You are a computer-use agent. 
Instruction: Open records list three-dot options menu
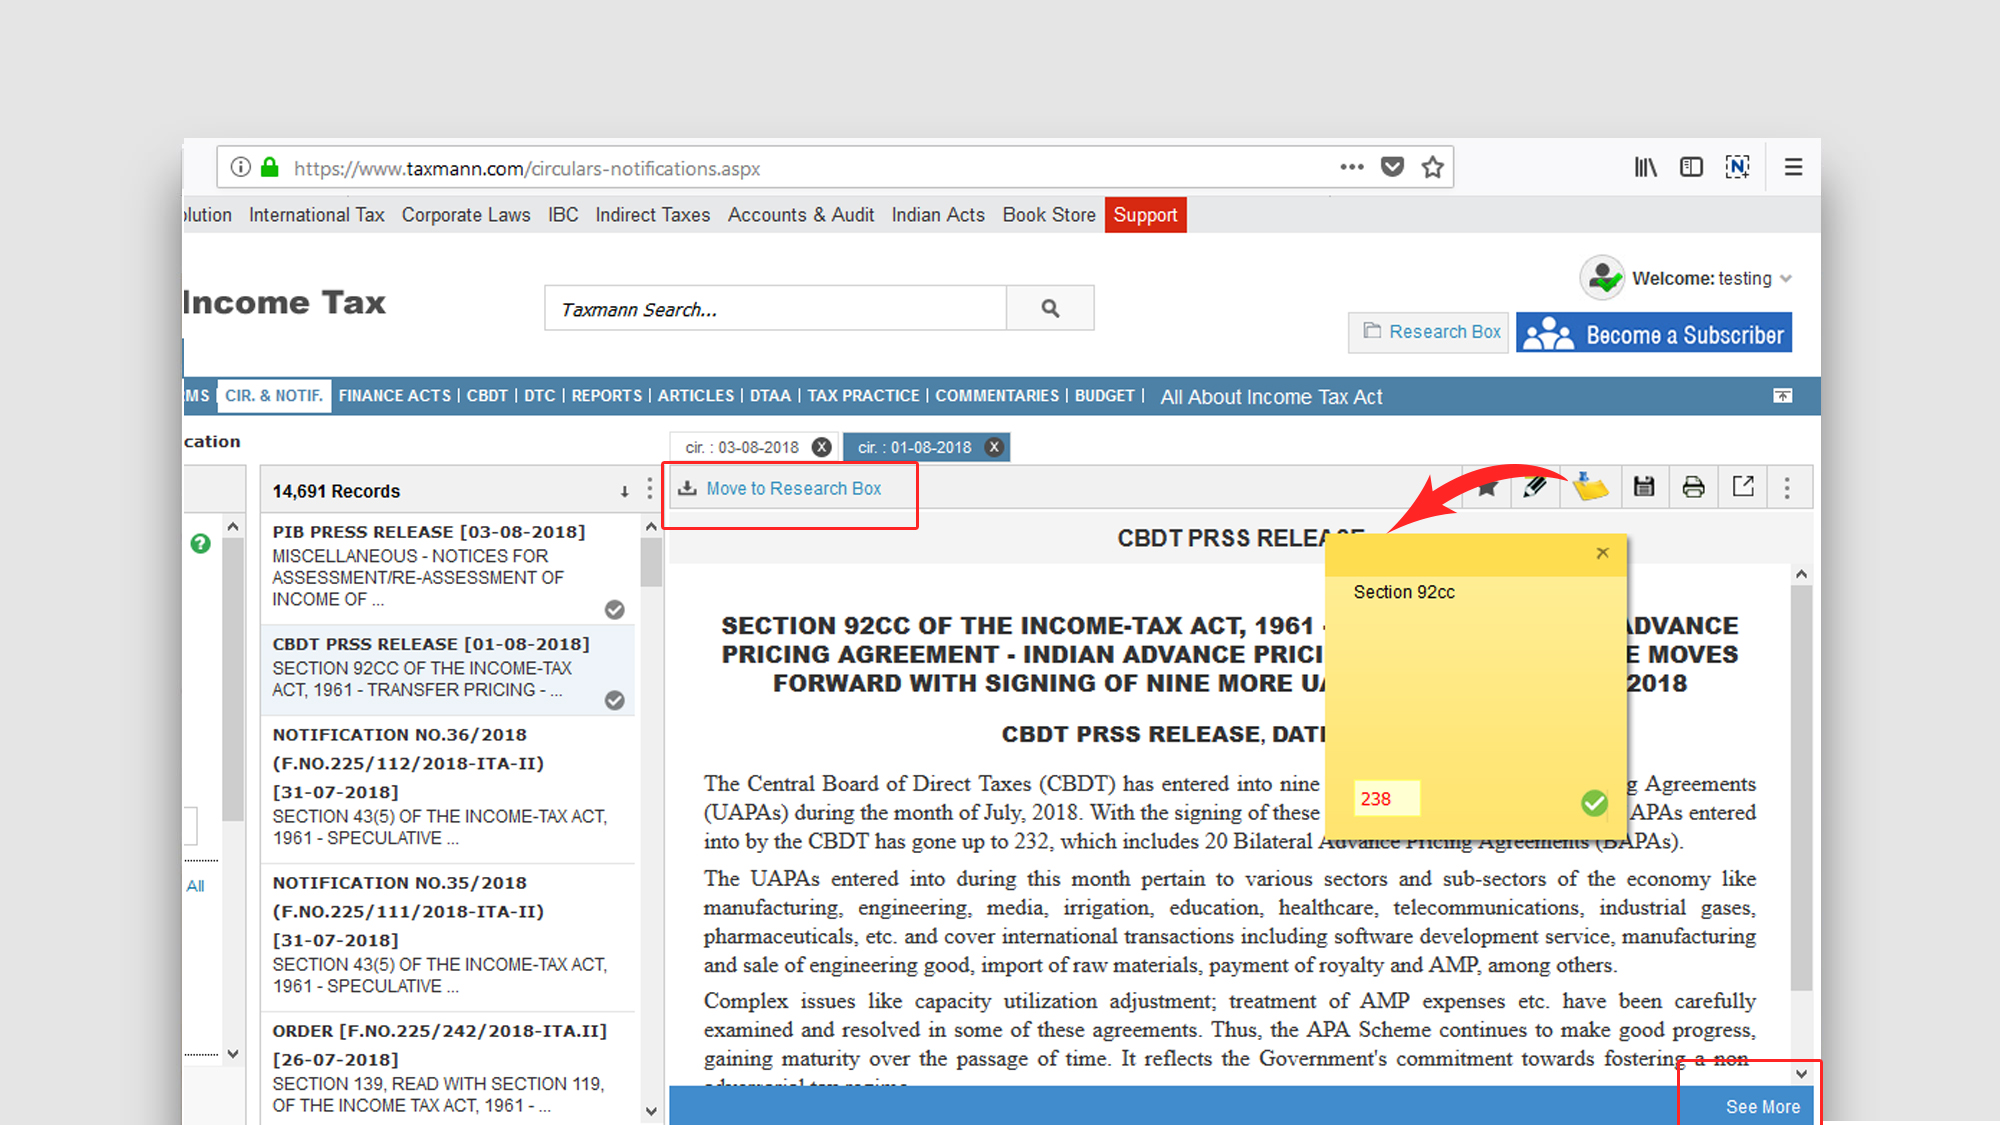click(x=650, y=489)
